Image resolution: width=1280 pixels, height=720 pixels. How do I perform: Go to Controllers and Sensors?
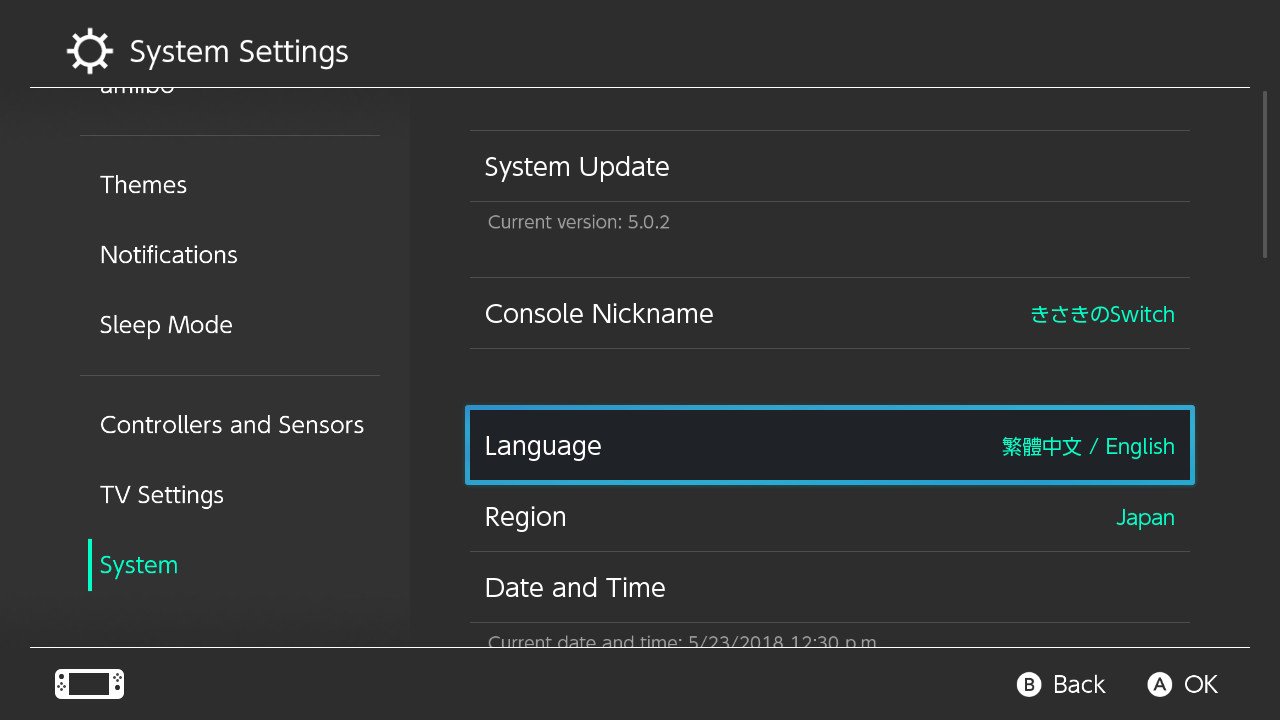click(x=231, y=425)
